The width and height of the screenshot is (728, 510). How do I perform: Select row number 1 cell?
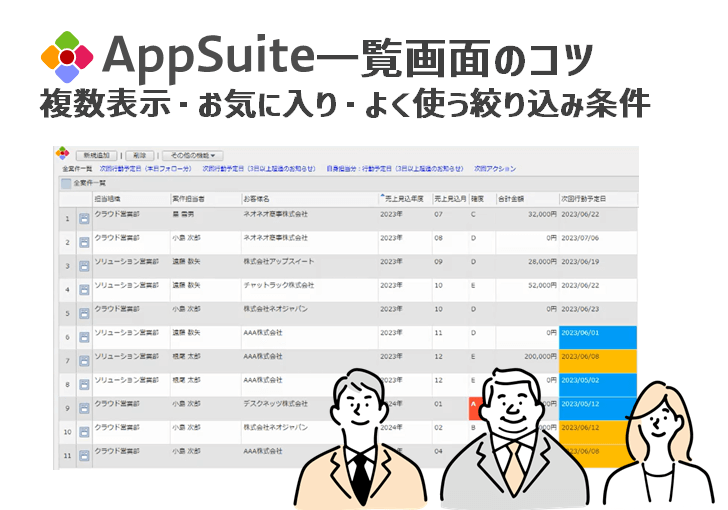click(x=68, y=219)
